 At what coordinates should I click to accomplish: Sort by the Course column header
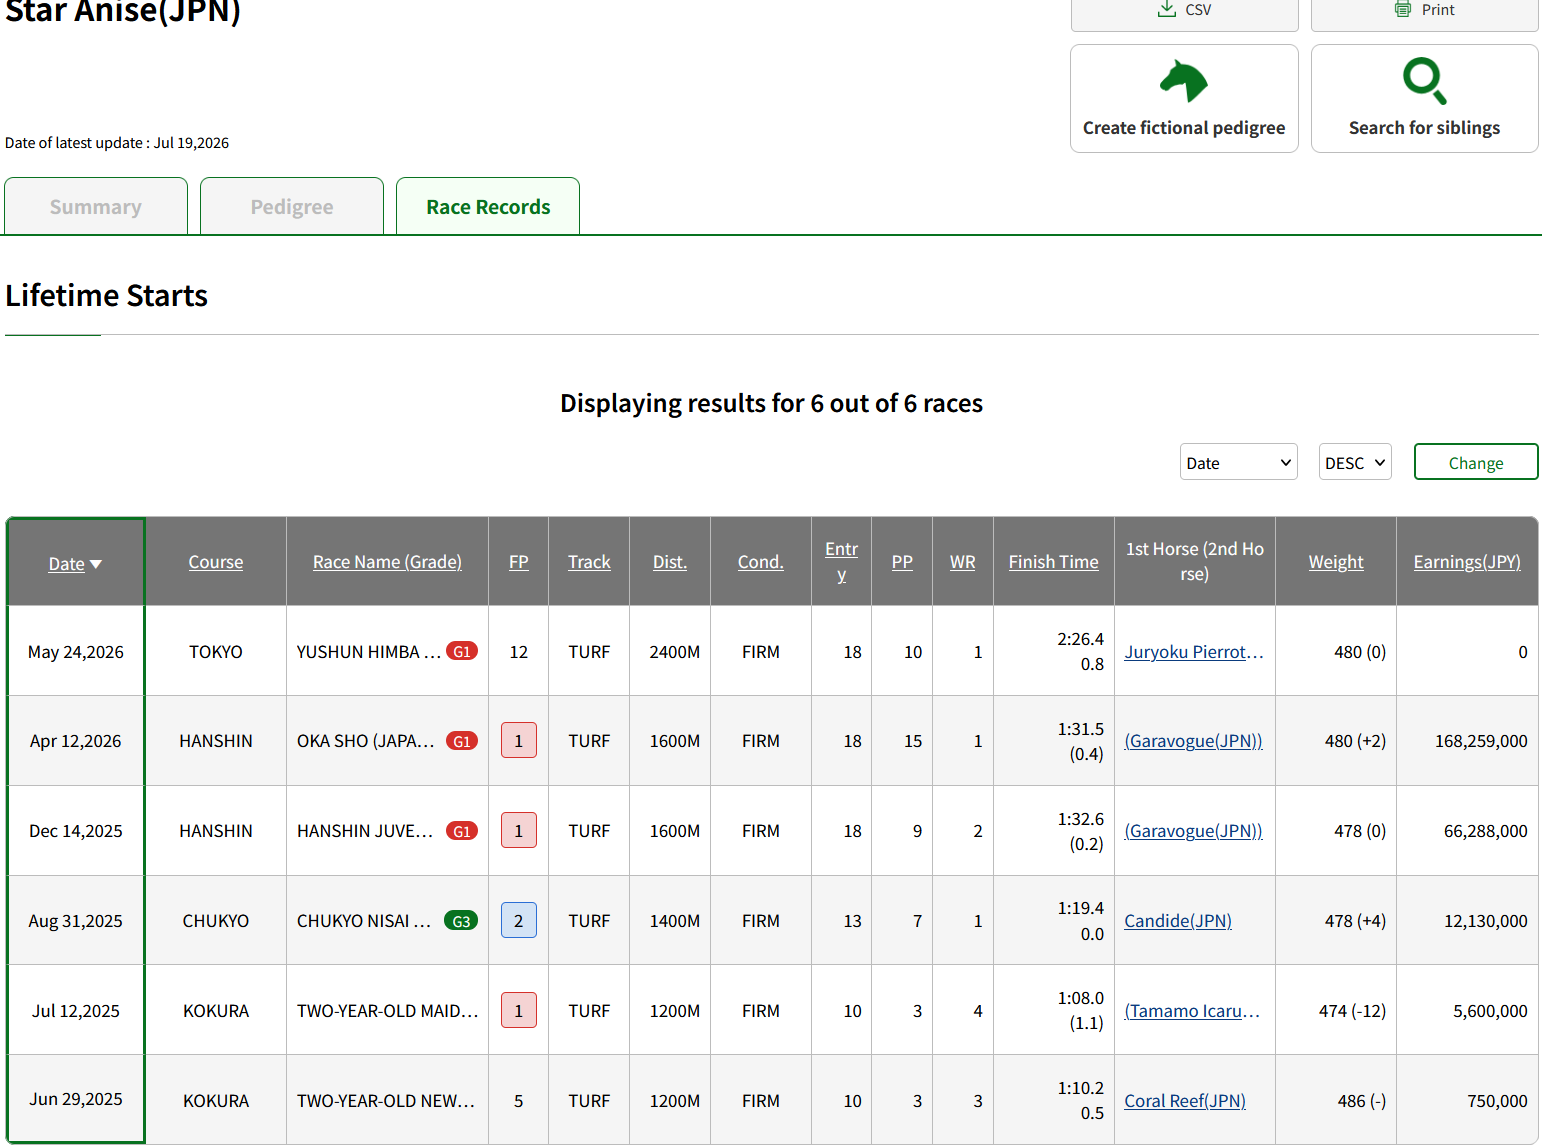[x=216, y=561]
